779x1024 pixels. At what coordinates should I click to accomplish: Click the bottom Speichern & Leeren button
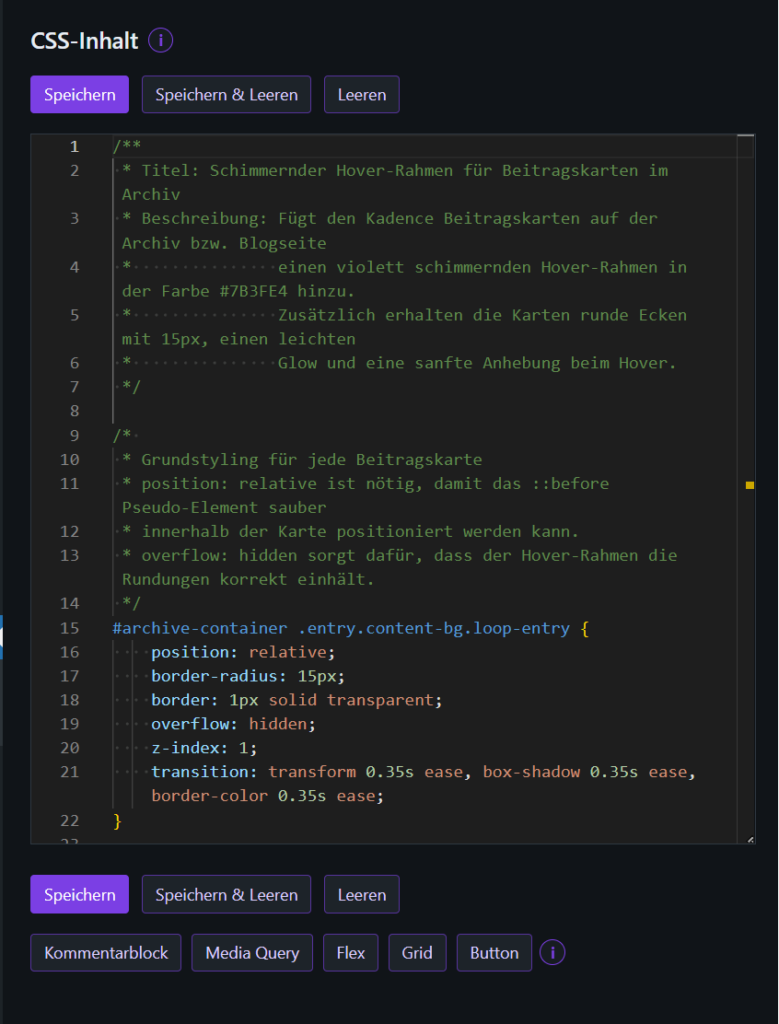point(227,894)
